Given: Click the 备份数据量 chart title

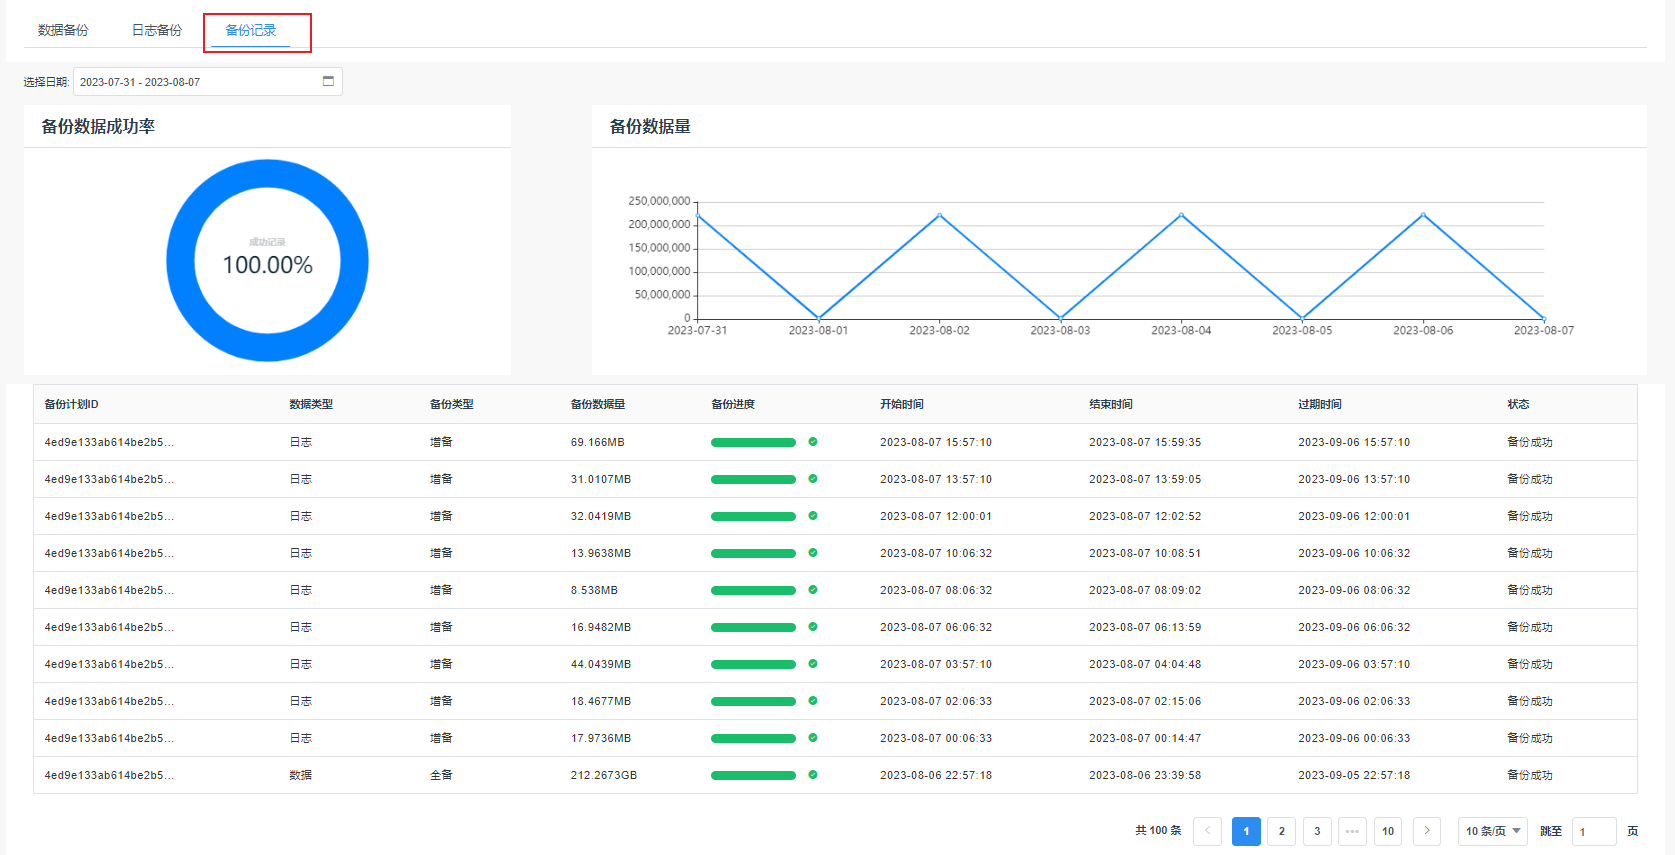Looking at the screenshot, I should (x=650, y=126).
